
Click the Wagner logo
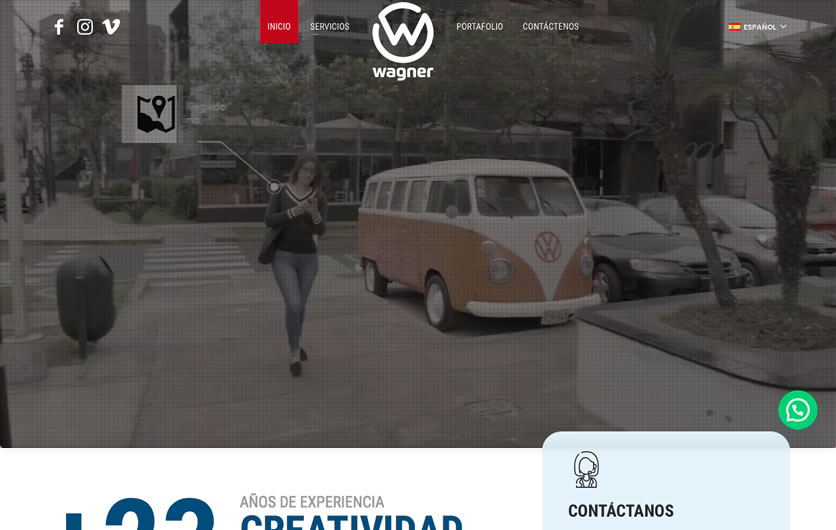point(403,41)
